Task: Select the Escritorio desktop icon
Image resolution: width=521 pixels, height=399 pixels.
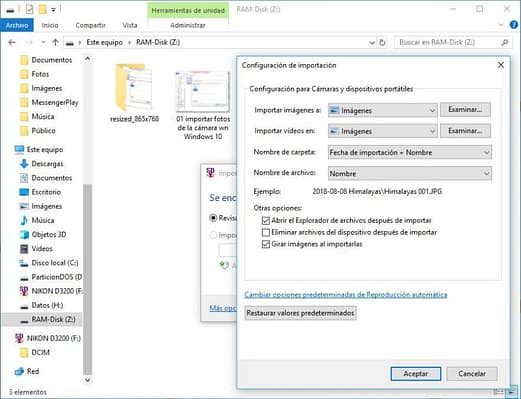Action: pos(24,192)
